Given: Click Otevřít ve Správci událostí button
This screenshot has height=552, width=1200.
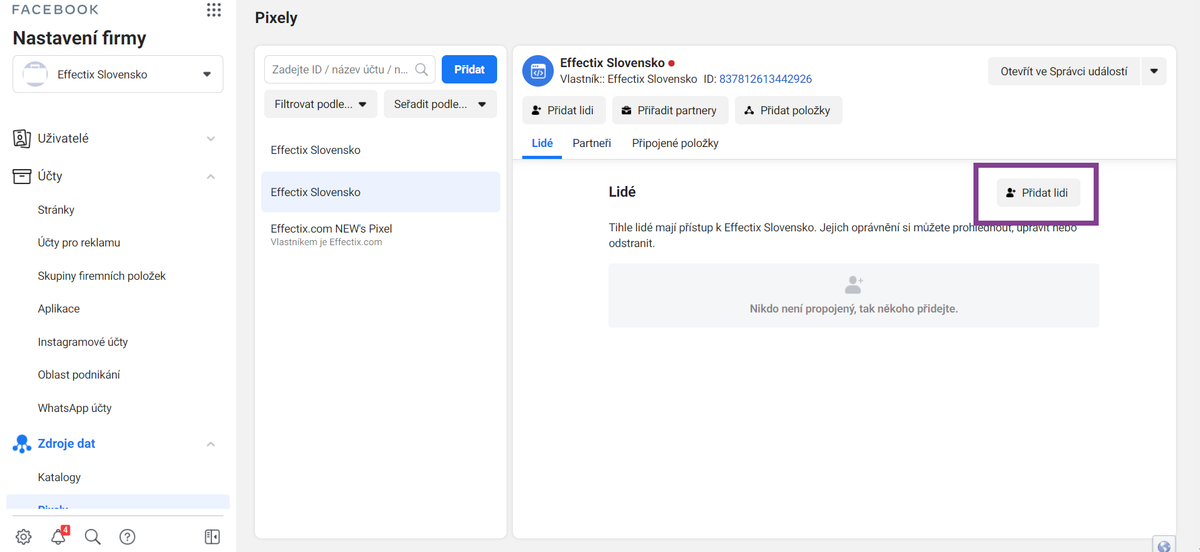Looking at the screenshot, I should coord(1064,71).
